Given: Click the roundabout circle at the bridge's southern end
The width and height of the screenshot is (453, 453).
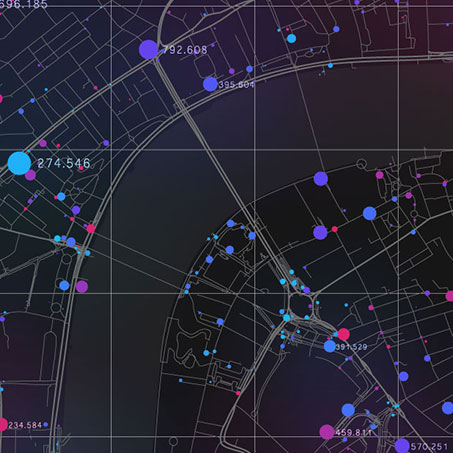Looking at the screenshot, I should click(x=301, y=306).
